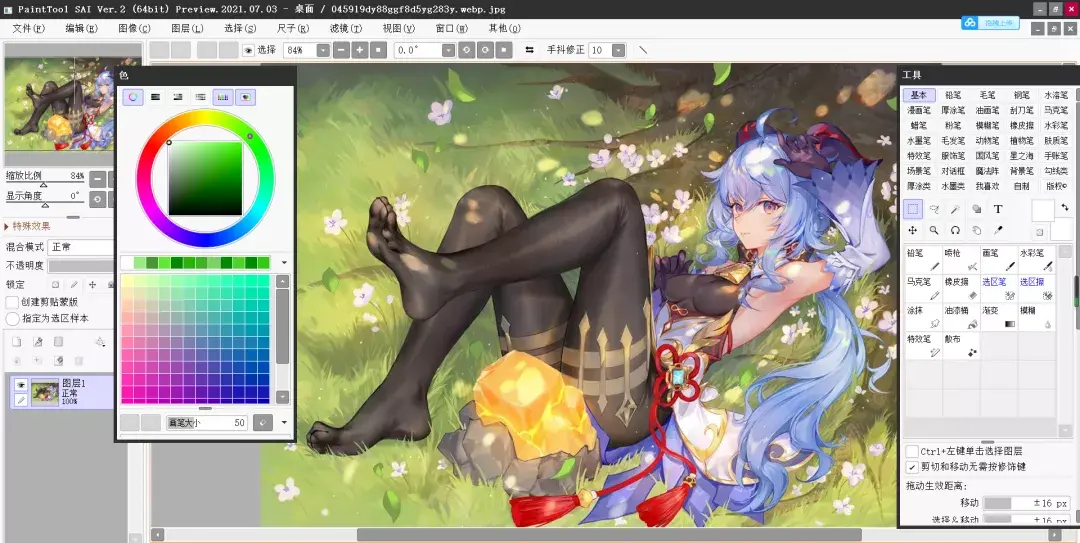1080x543 pixels.
Task: Choose the 橡皮擦 eraser in brush grid
Action: pos(961,289)
